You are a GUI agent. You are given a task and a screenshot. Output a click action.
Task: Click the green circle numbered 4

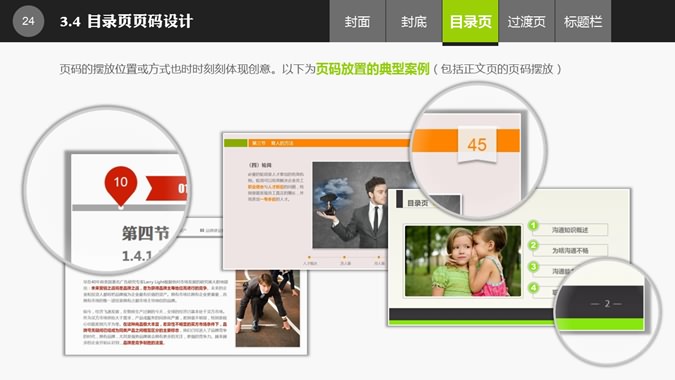coord(533,287)
